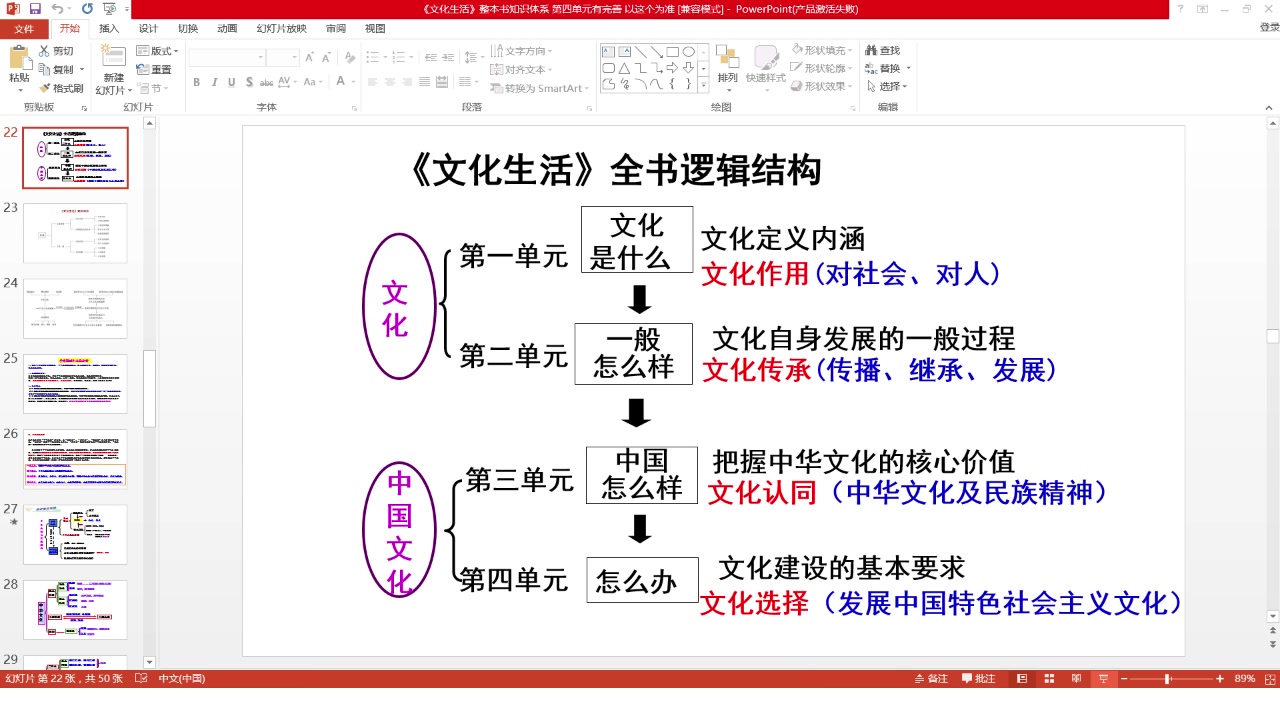Open the New Slide (新建幻灯片) dropdown

coord(129,90)
